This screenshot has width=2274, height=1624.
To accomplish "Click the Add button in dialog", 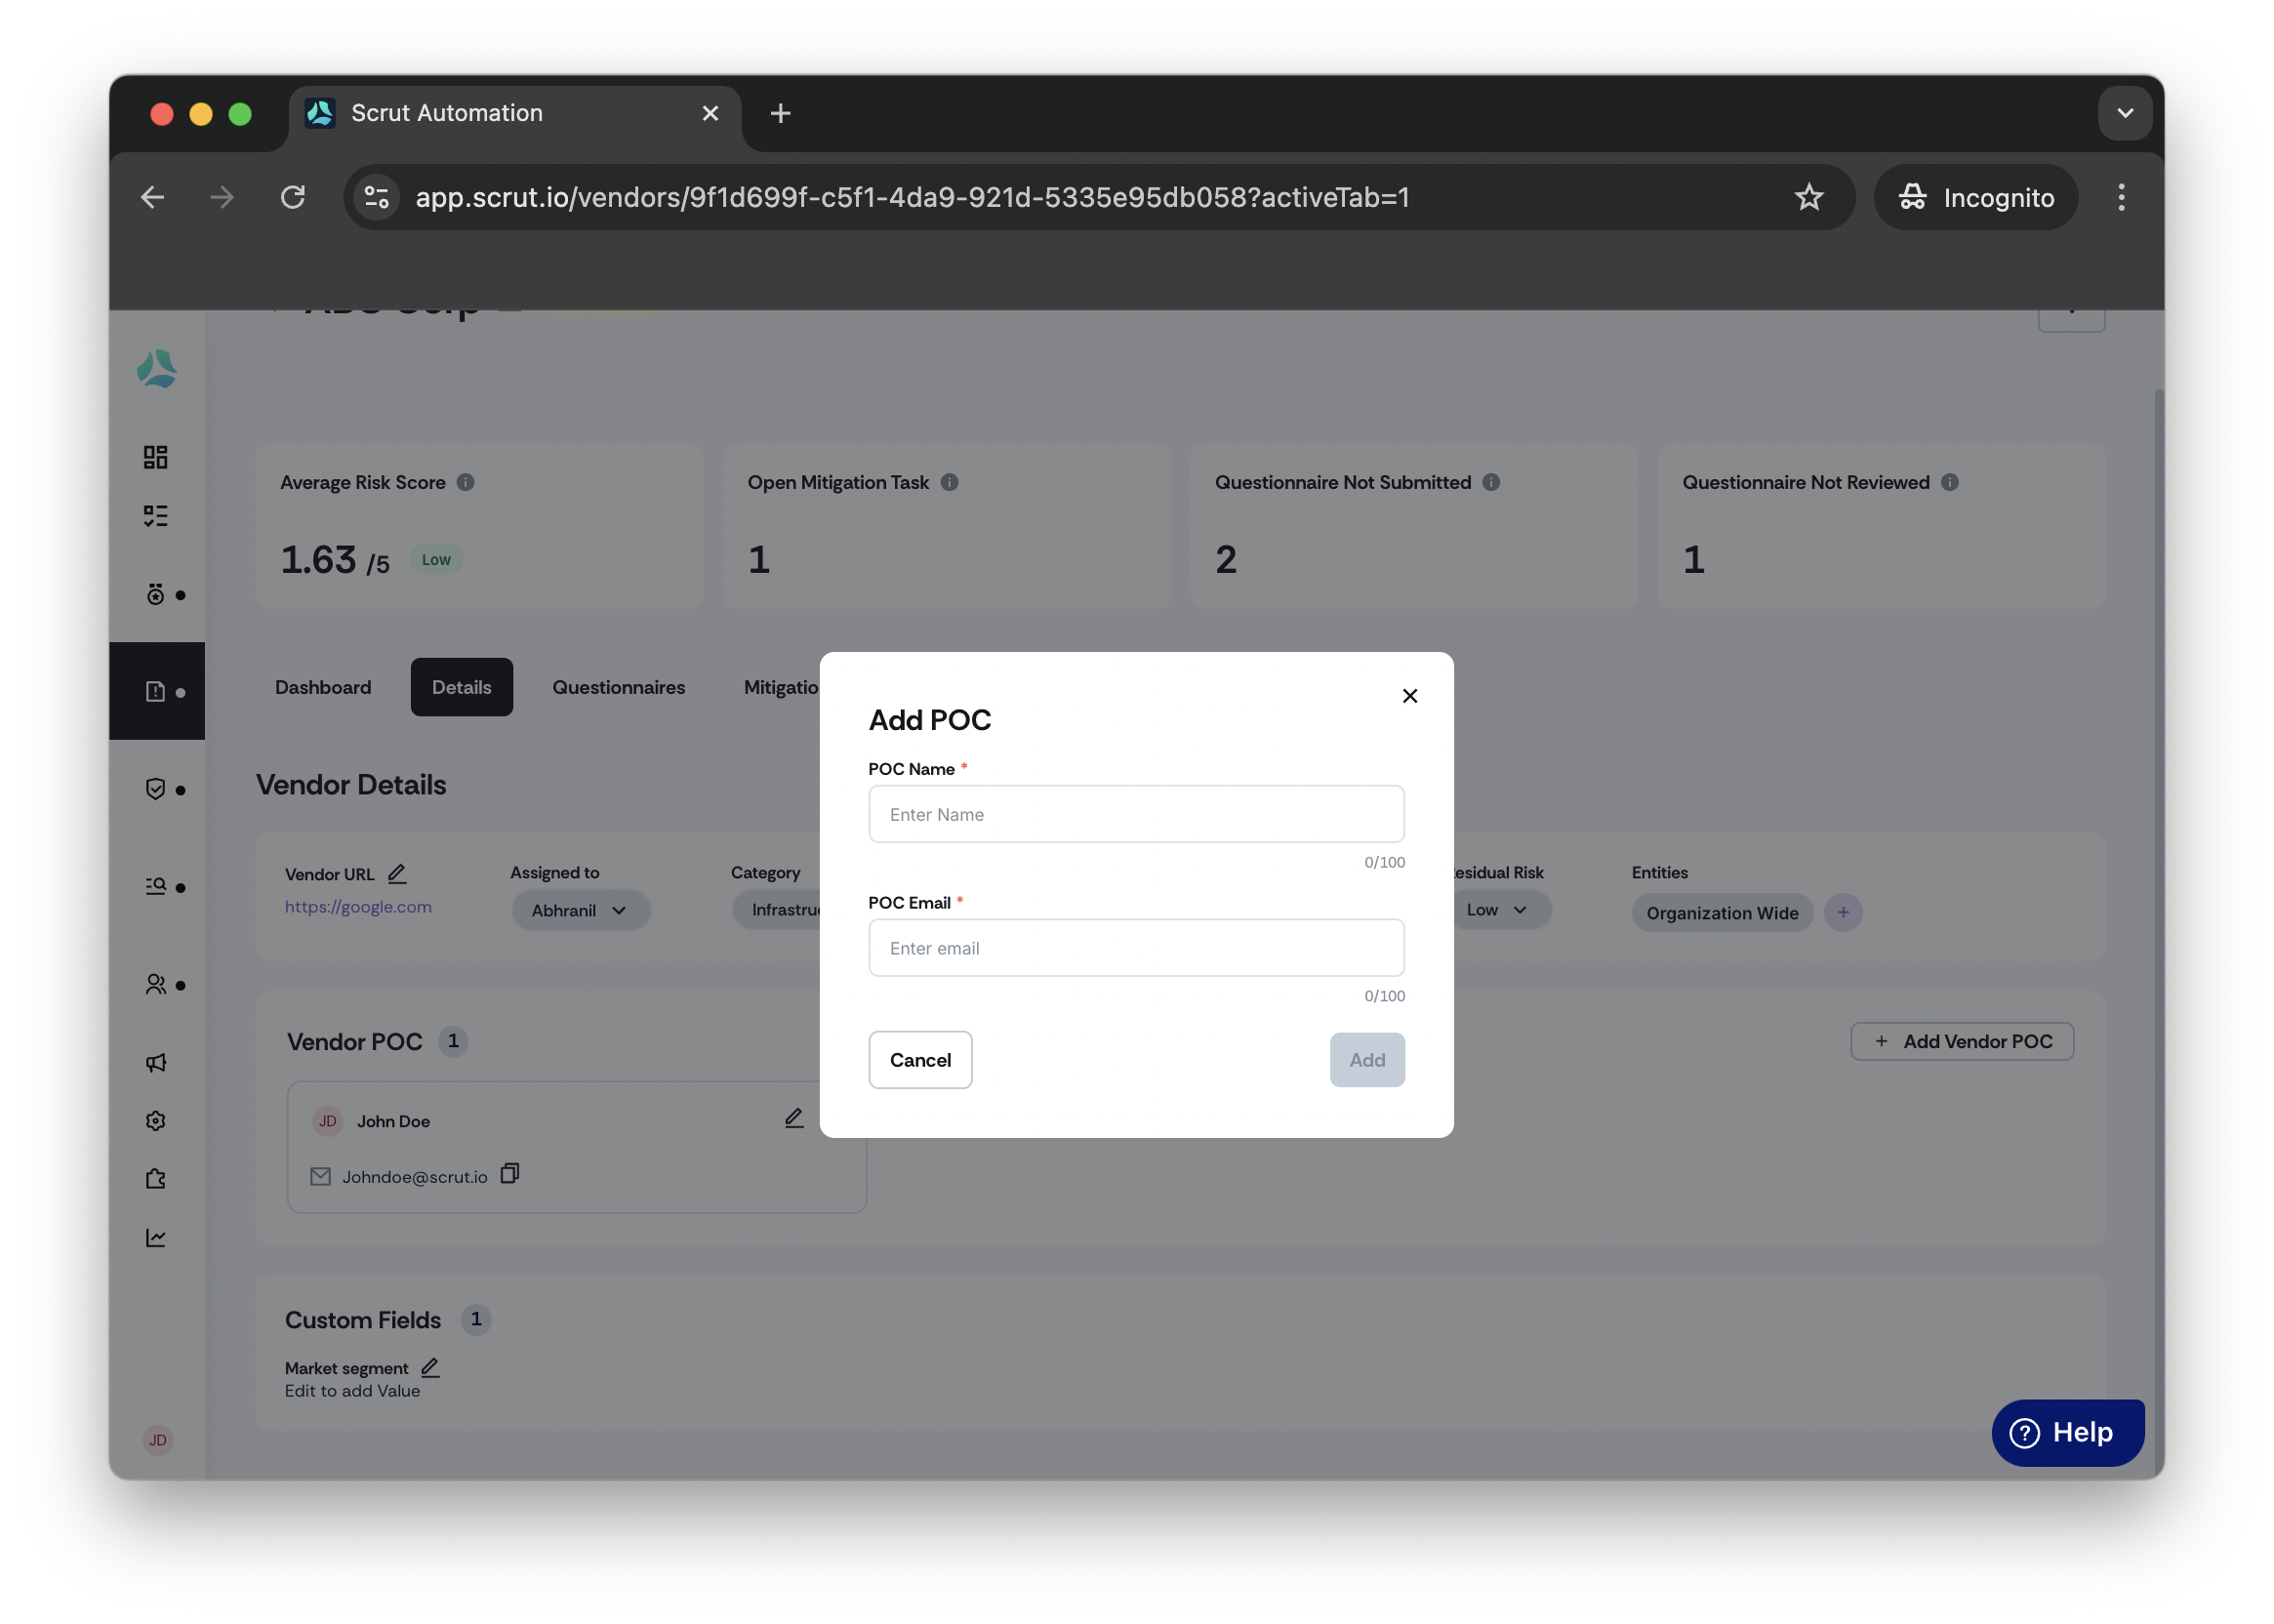I will [x=1367, y=1060].
